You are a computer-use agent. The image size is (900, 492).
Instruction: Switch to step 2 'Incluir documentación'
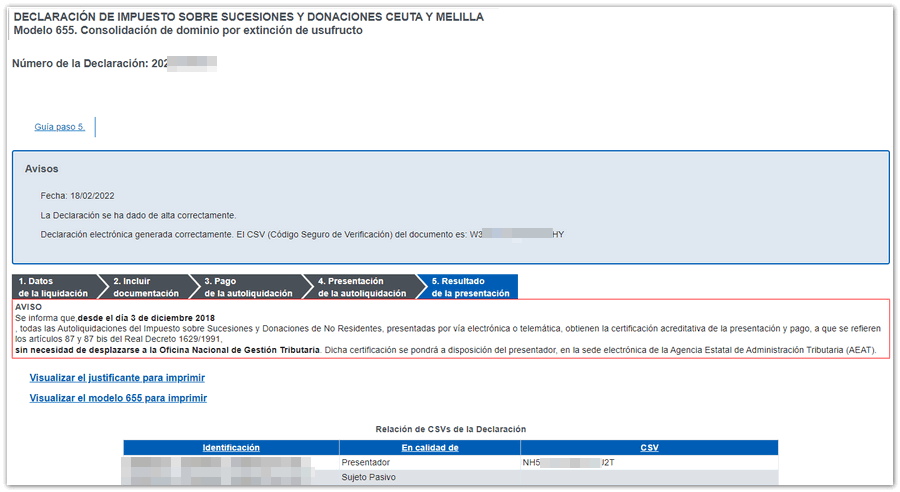click(146, 287)
